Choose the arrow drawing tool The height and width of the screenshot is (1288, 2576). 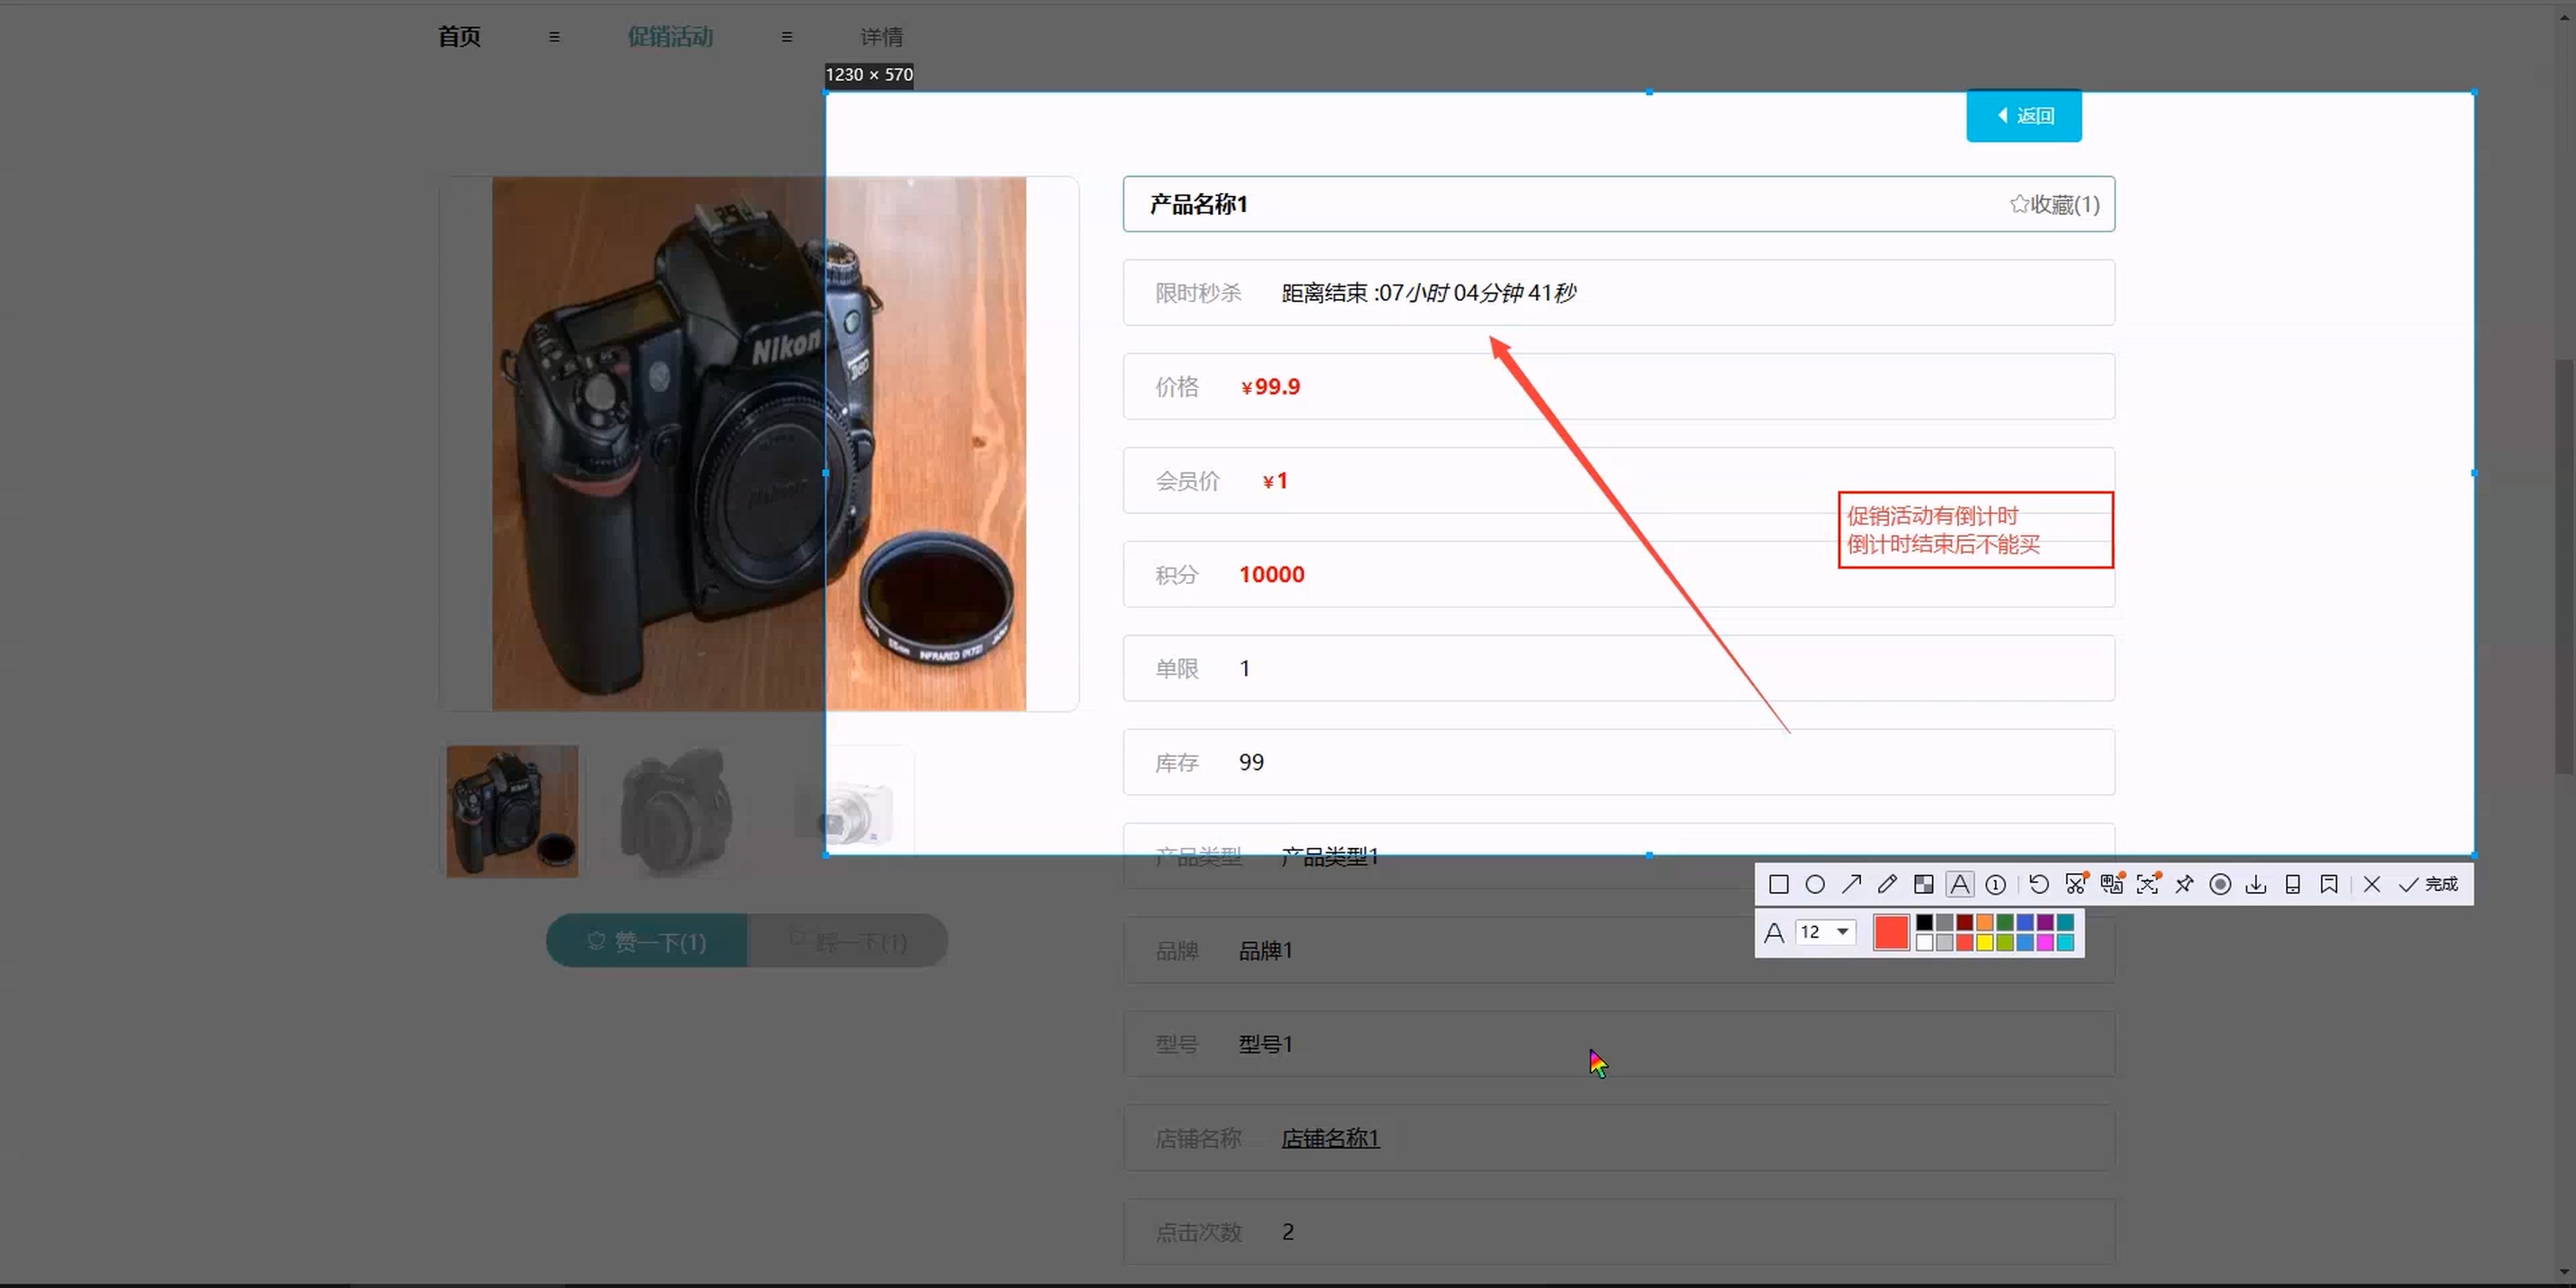click(x=1851, y=884)
